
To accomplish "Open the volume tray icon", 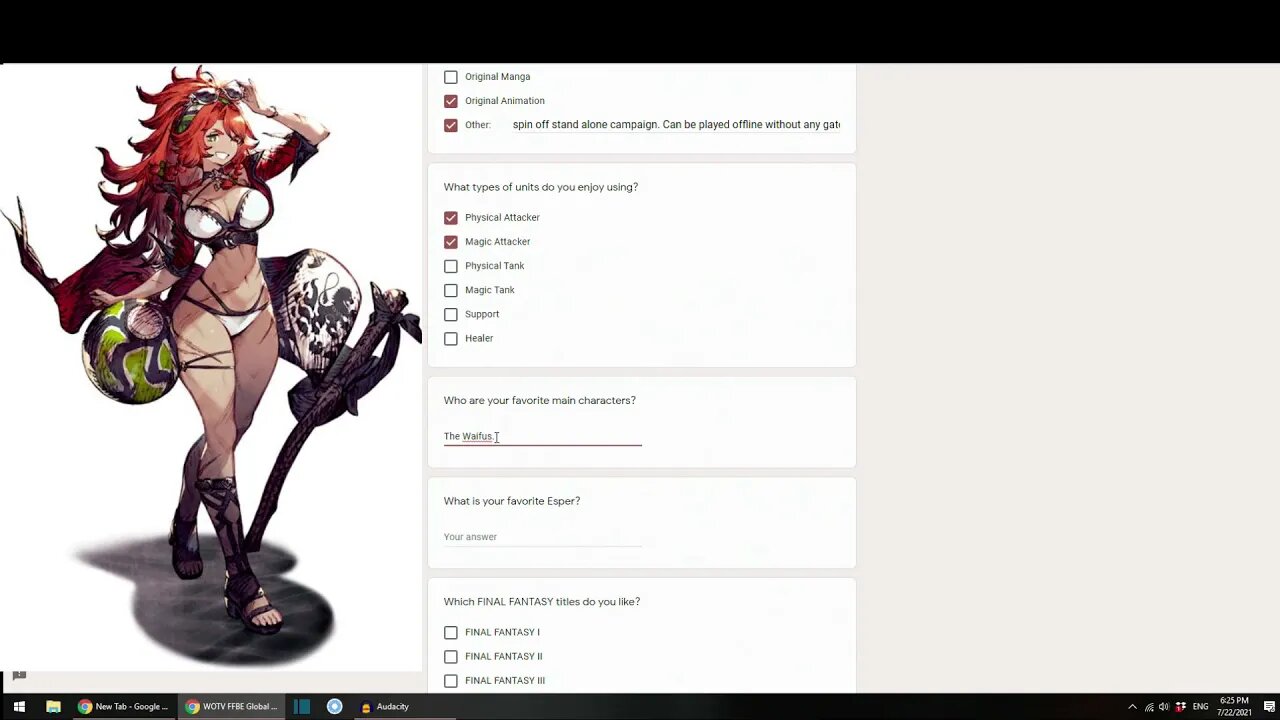I will 1165,707.
